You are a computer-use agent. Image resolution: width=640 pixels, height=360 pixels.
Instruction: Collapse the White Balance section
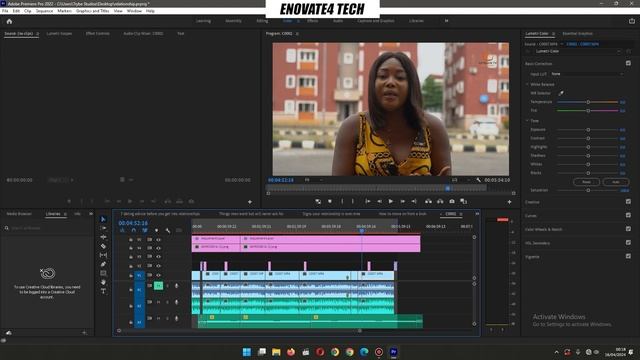[x=527, y=84]
